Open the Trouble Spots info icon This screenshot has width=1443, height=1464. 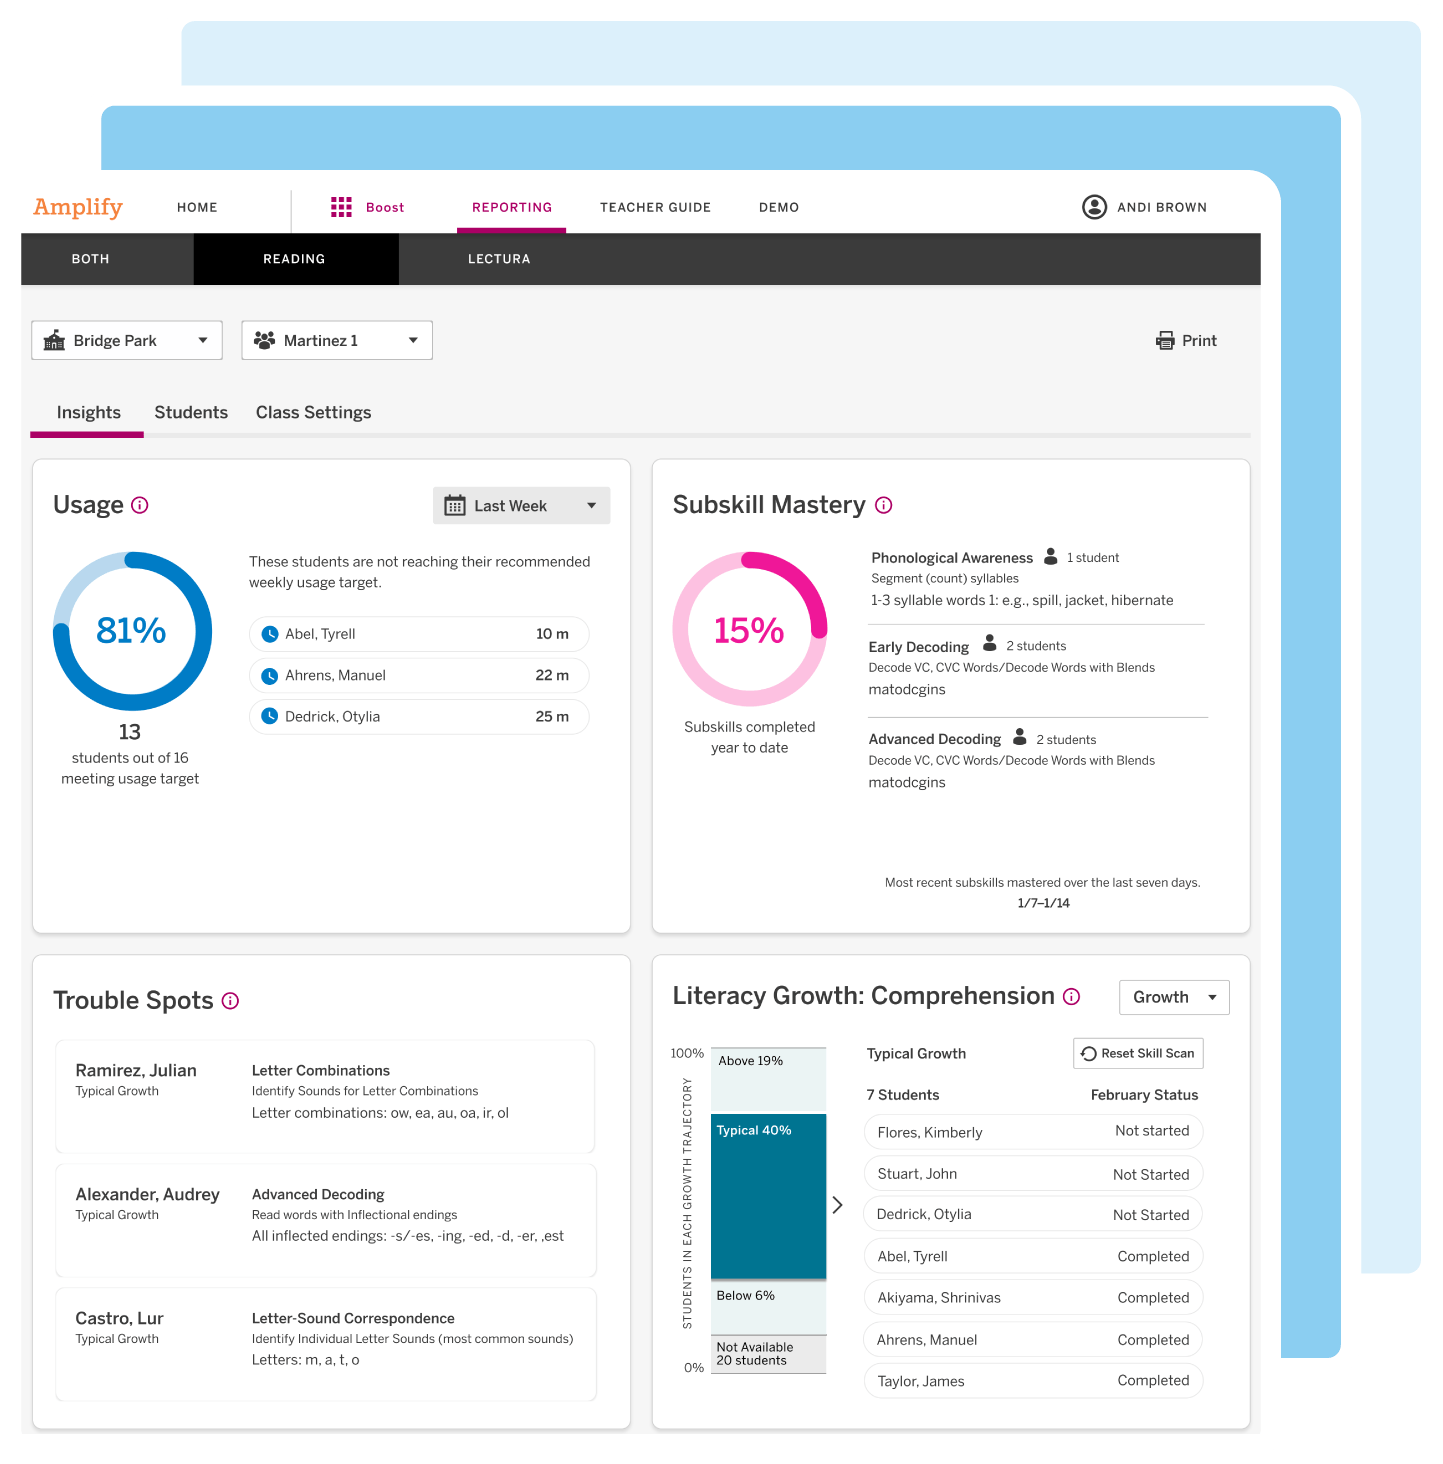[x=230, y=1001]
